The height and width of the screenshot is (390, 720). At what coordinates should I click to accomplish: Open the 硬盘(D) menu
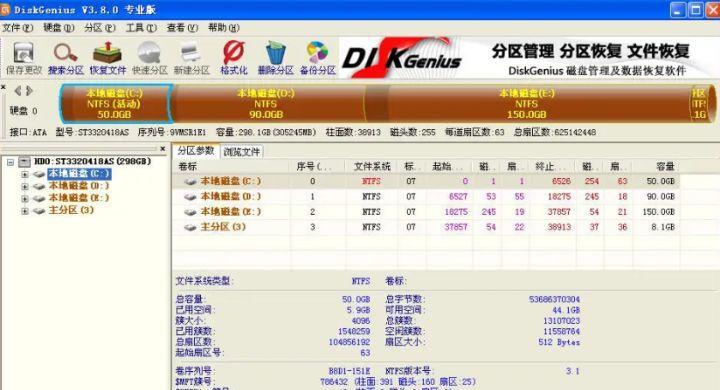pos(58,28)
